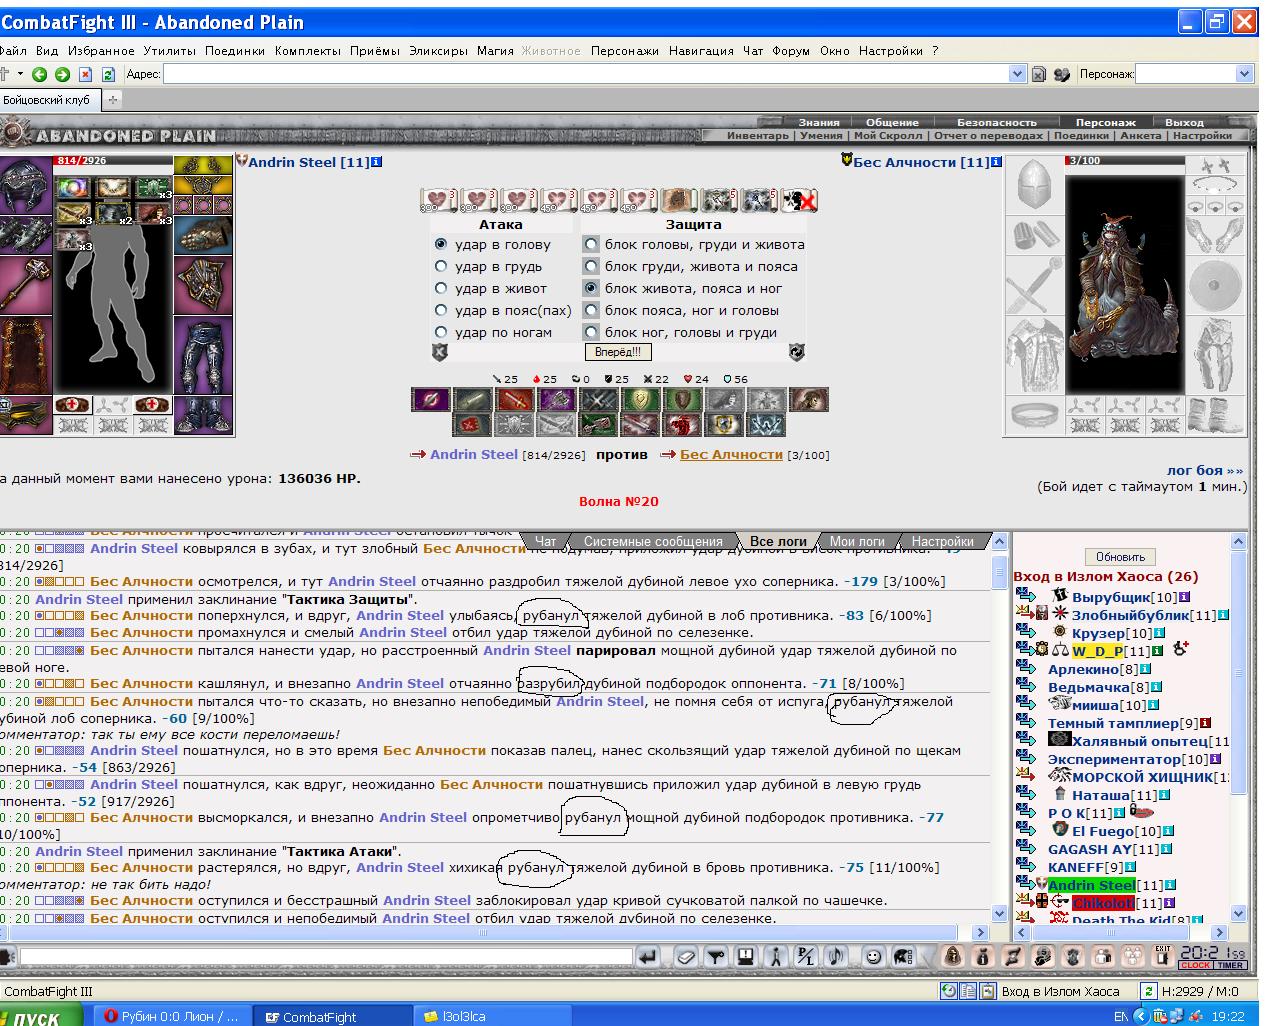The width and height of the screenshot is (1280, 1026).
Task: Click the Безопасность header button
Action: click(x=997, y=122)
